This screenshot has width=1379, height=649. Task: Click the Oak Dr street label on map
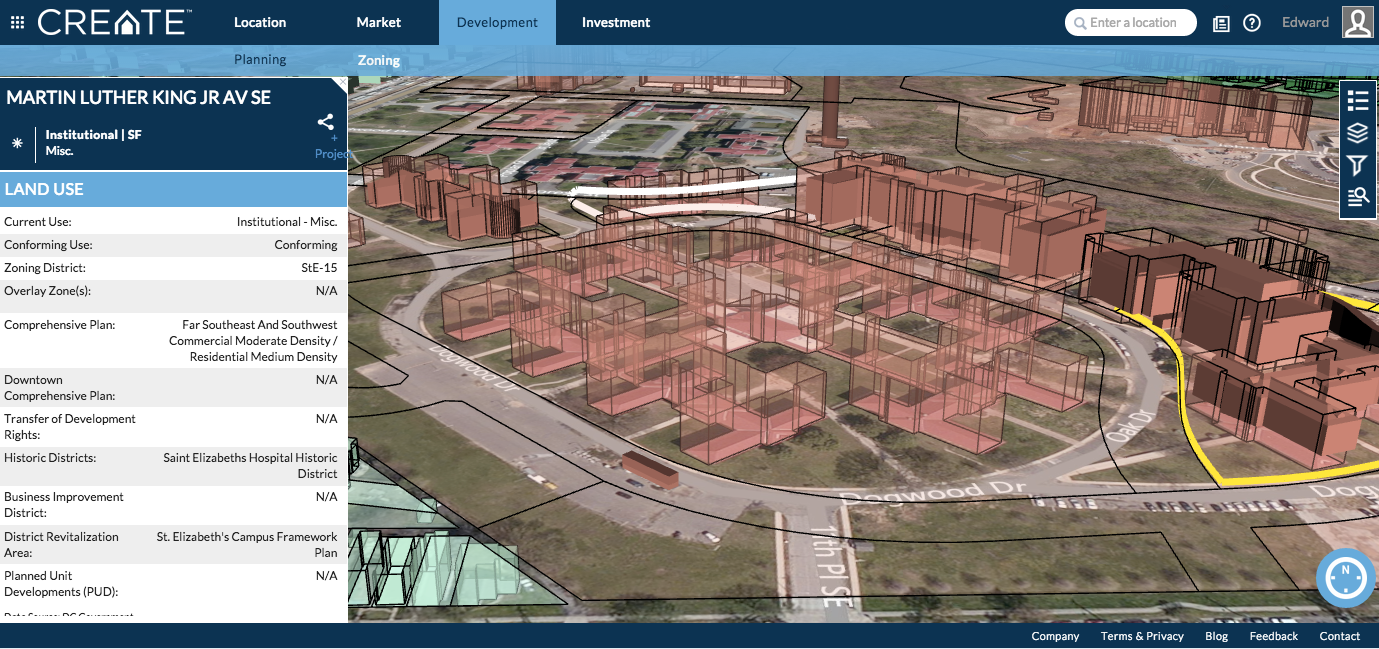(x=1133, y=426)
